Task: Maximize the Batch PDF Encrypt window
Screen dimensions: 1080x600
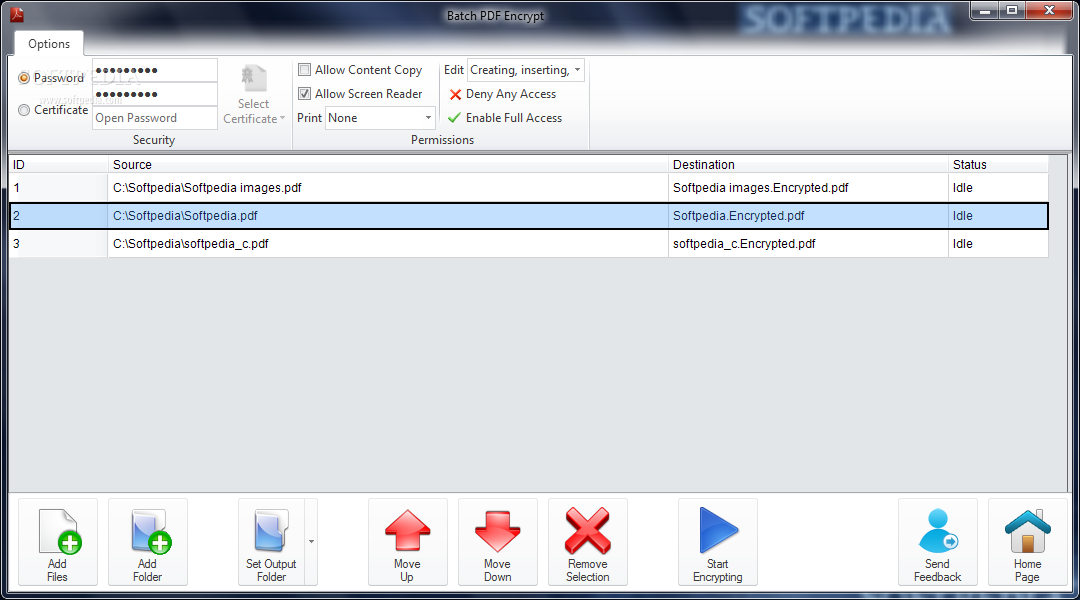Action: (1012, 10)
